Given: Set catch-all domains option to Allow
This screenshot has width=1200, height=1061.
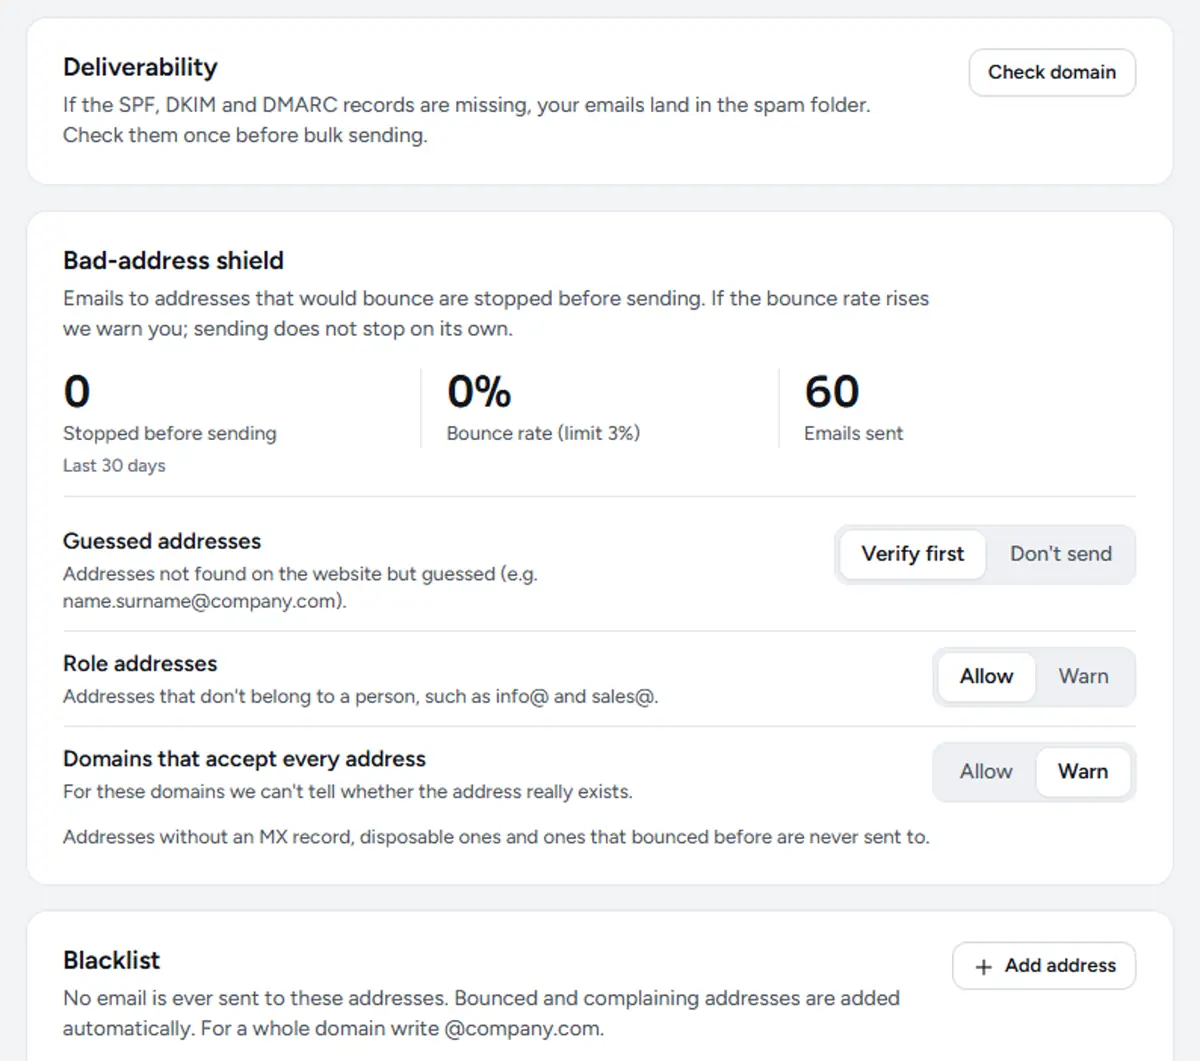Looking at the screenshot, I should point(986,772).
